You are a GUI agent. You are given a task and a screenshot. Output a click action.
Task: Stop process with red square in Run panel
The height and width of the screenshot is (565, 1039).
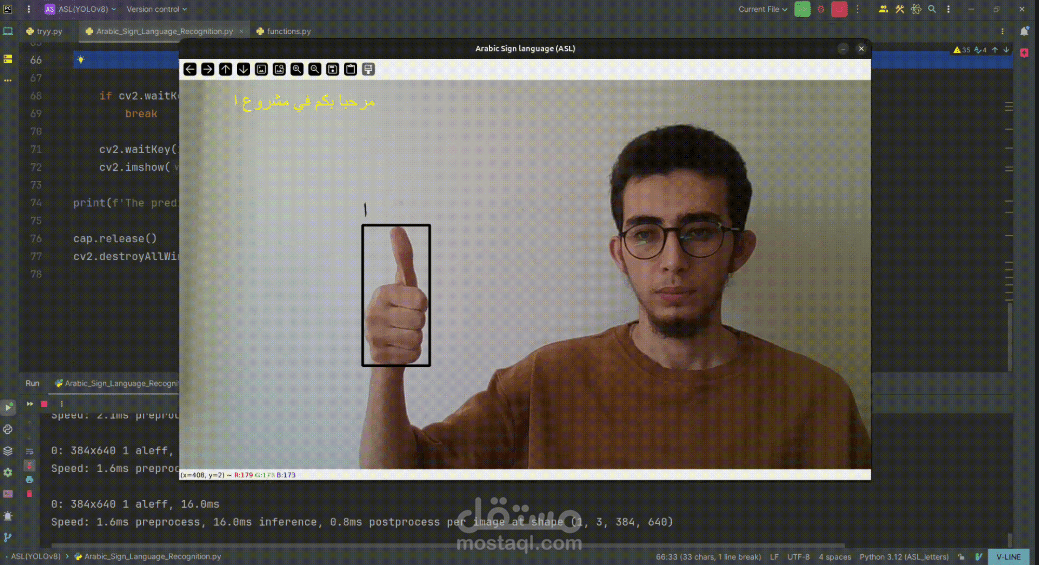click(44, 404)
